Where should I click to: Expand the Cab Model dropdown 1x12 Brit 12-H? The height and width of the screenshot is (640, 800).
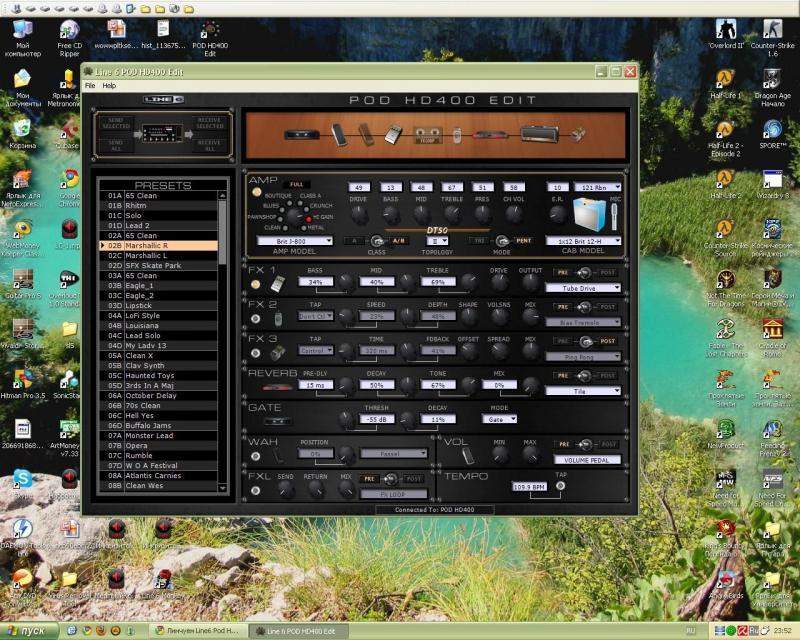(583, 241)
